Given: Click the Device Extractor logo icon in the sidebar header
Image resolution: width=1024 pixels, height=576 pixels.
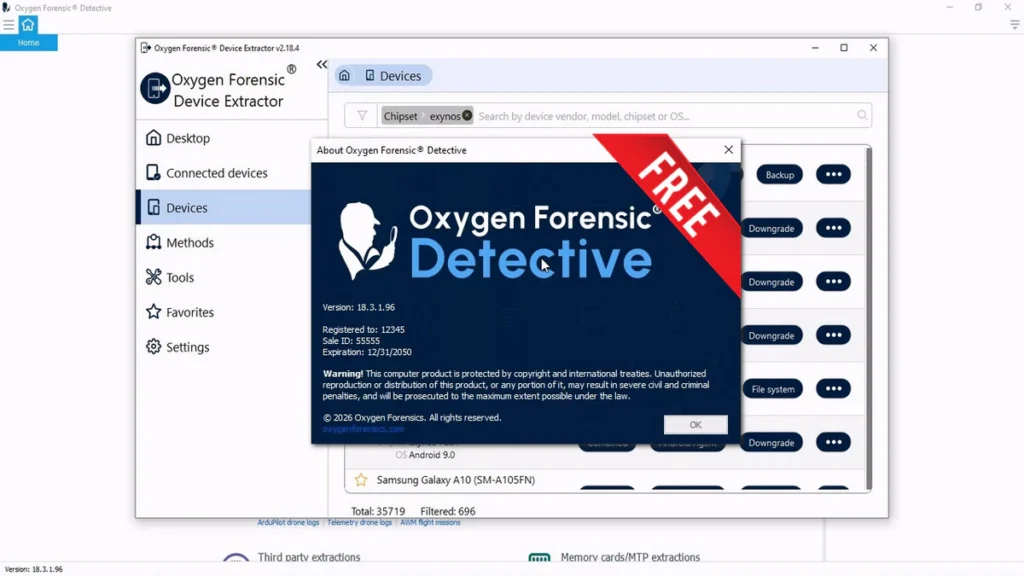Looking at the screenshot, I should 155,88.
